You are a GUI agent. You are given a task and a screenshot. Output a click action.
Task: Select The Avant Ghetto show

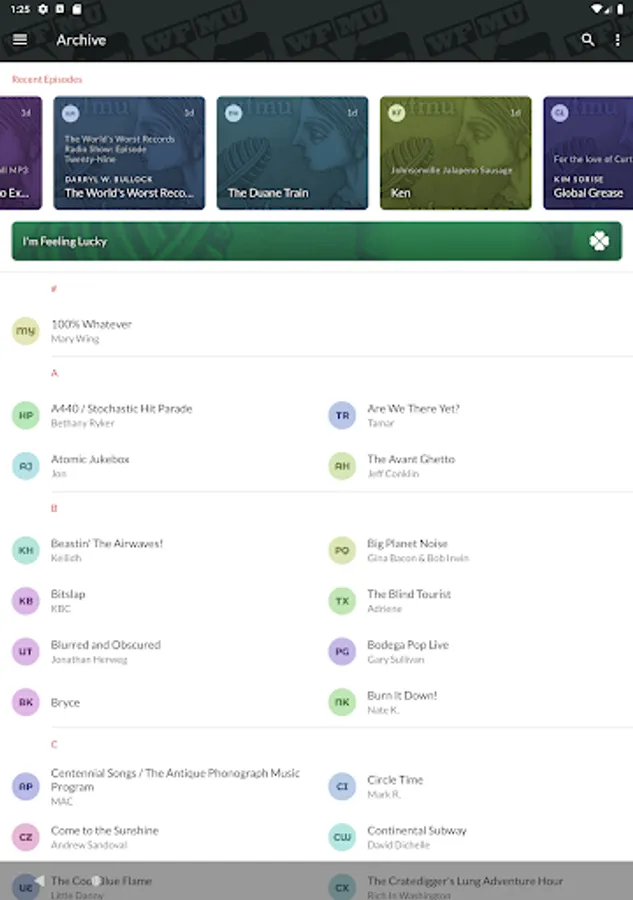click(475, 466)
